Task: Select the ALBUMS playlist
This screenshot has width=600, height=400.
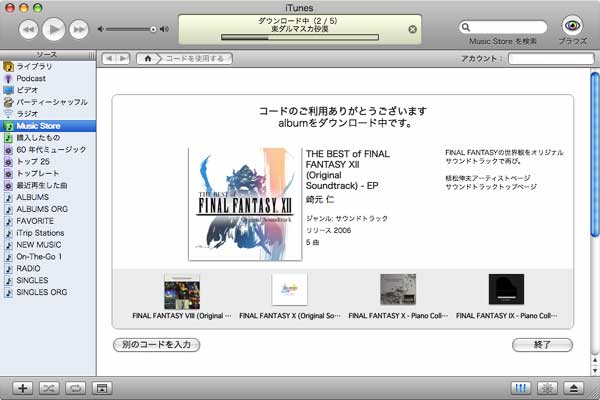Action: point(48,197)
